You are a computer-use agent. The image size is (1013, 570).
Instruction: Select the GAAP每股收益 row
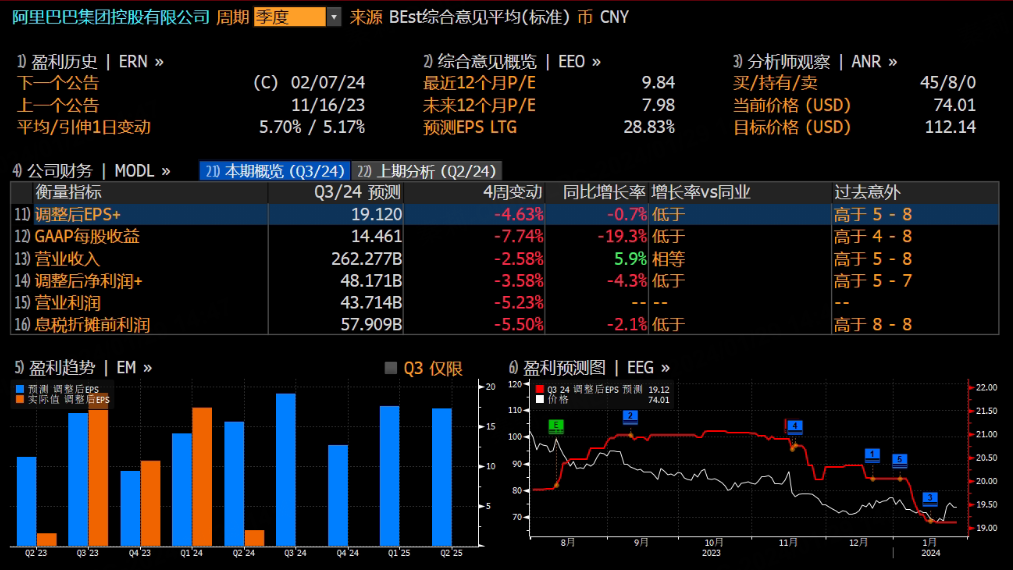click(505, 237)
